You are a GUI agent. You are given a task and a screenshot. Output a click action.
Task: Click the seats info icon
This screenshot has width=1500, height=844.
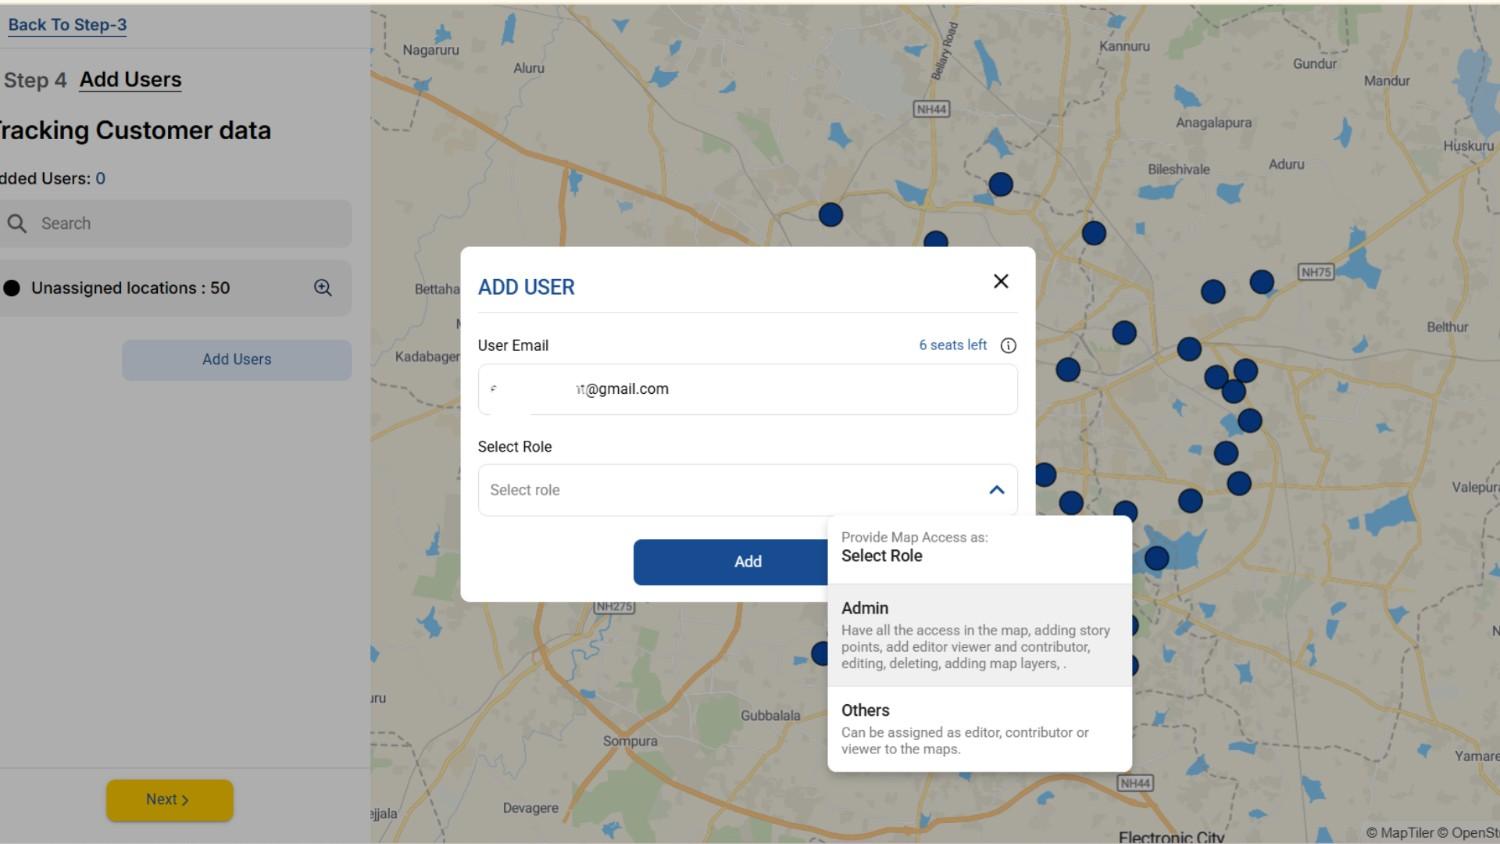tap(1008, 345)
